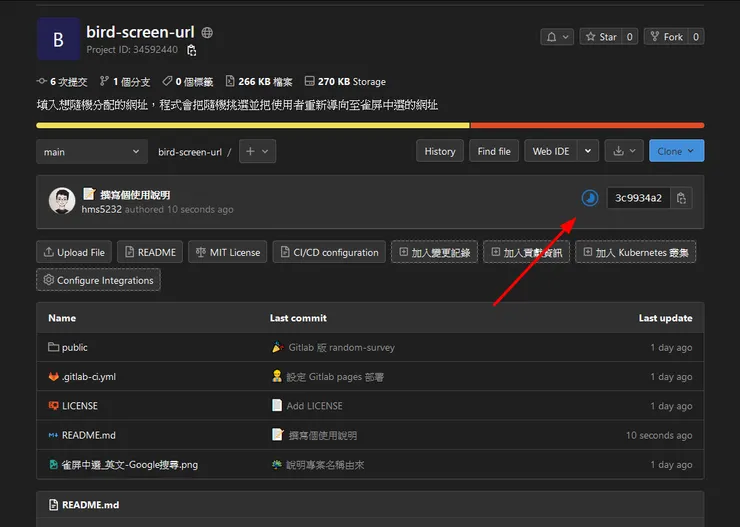Star the bird-screen-url project
This screenshot has width=740, height=527.
pyautogui.click(x=601, y=37)
